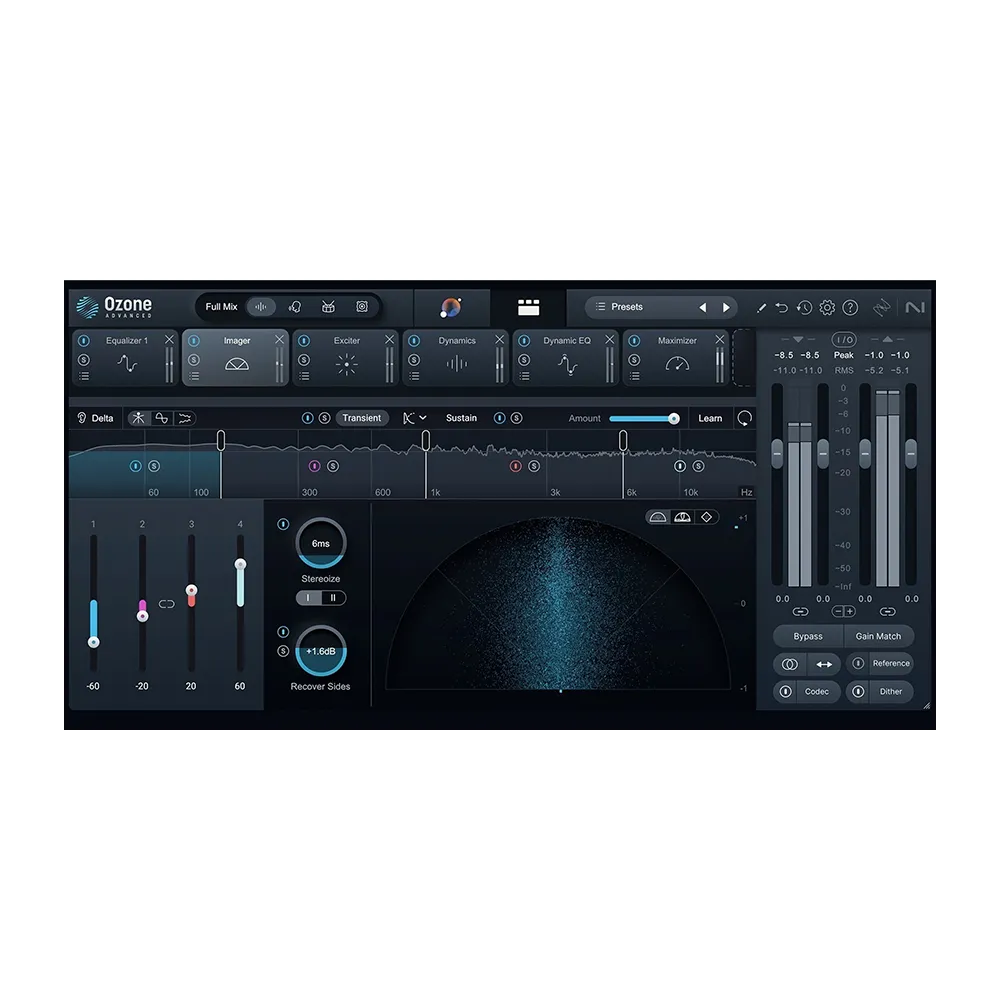This screenshot has height=1000, width=1000.
Task: Select the Transient mode
Action: point(362,418)
